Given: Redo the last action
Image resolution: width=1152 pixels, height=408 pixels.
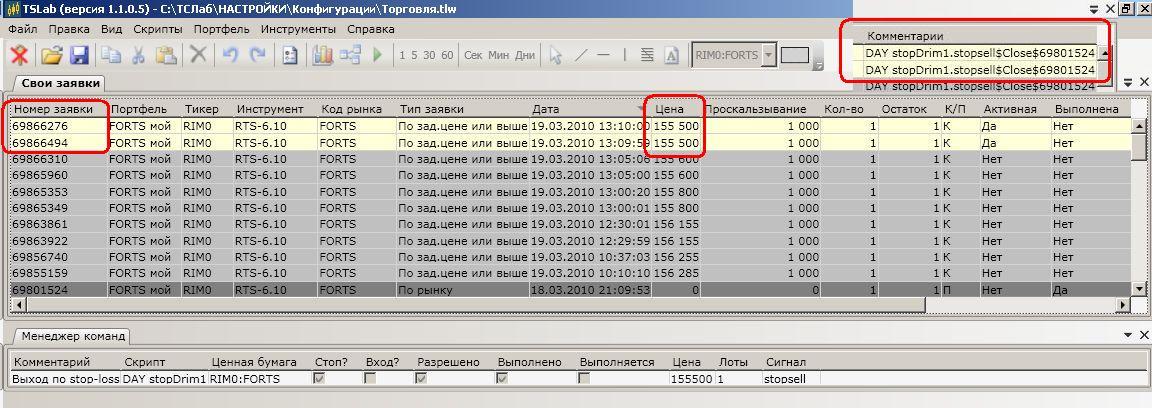Looking at the screenshot, I should click(x=258, y=55).
